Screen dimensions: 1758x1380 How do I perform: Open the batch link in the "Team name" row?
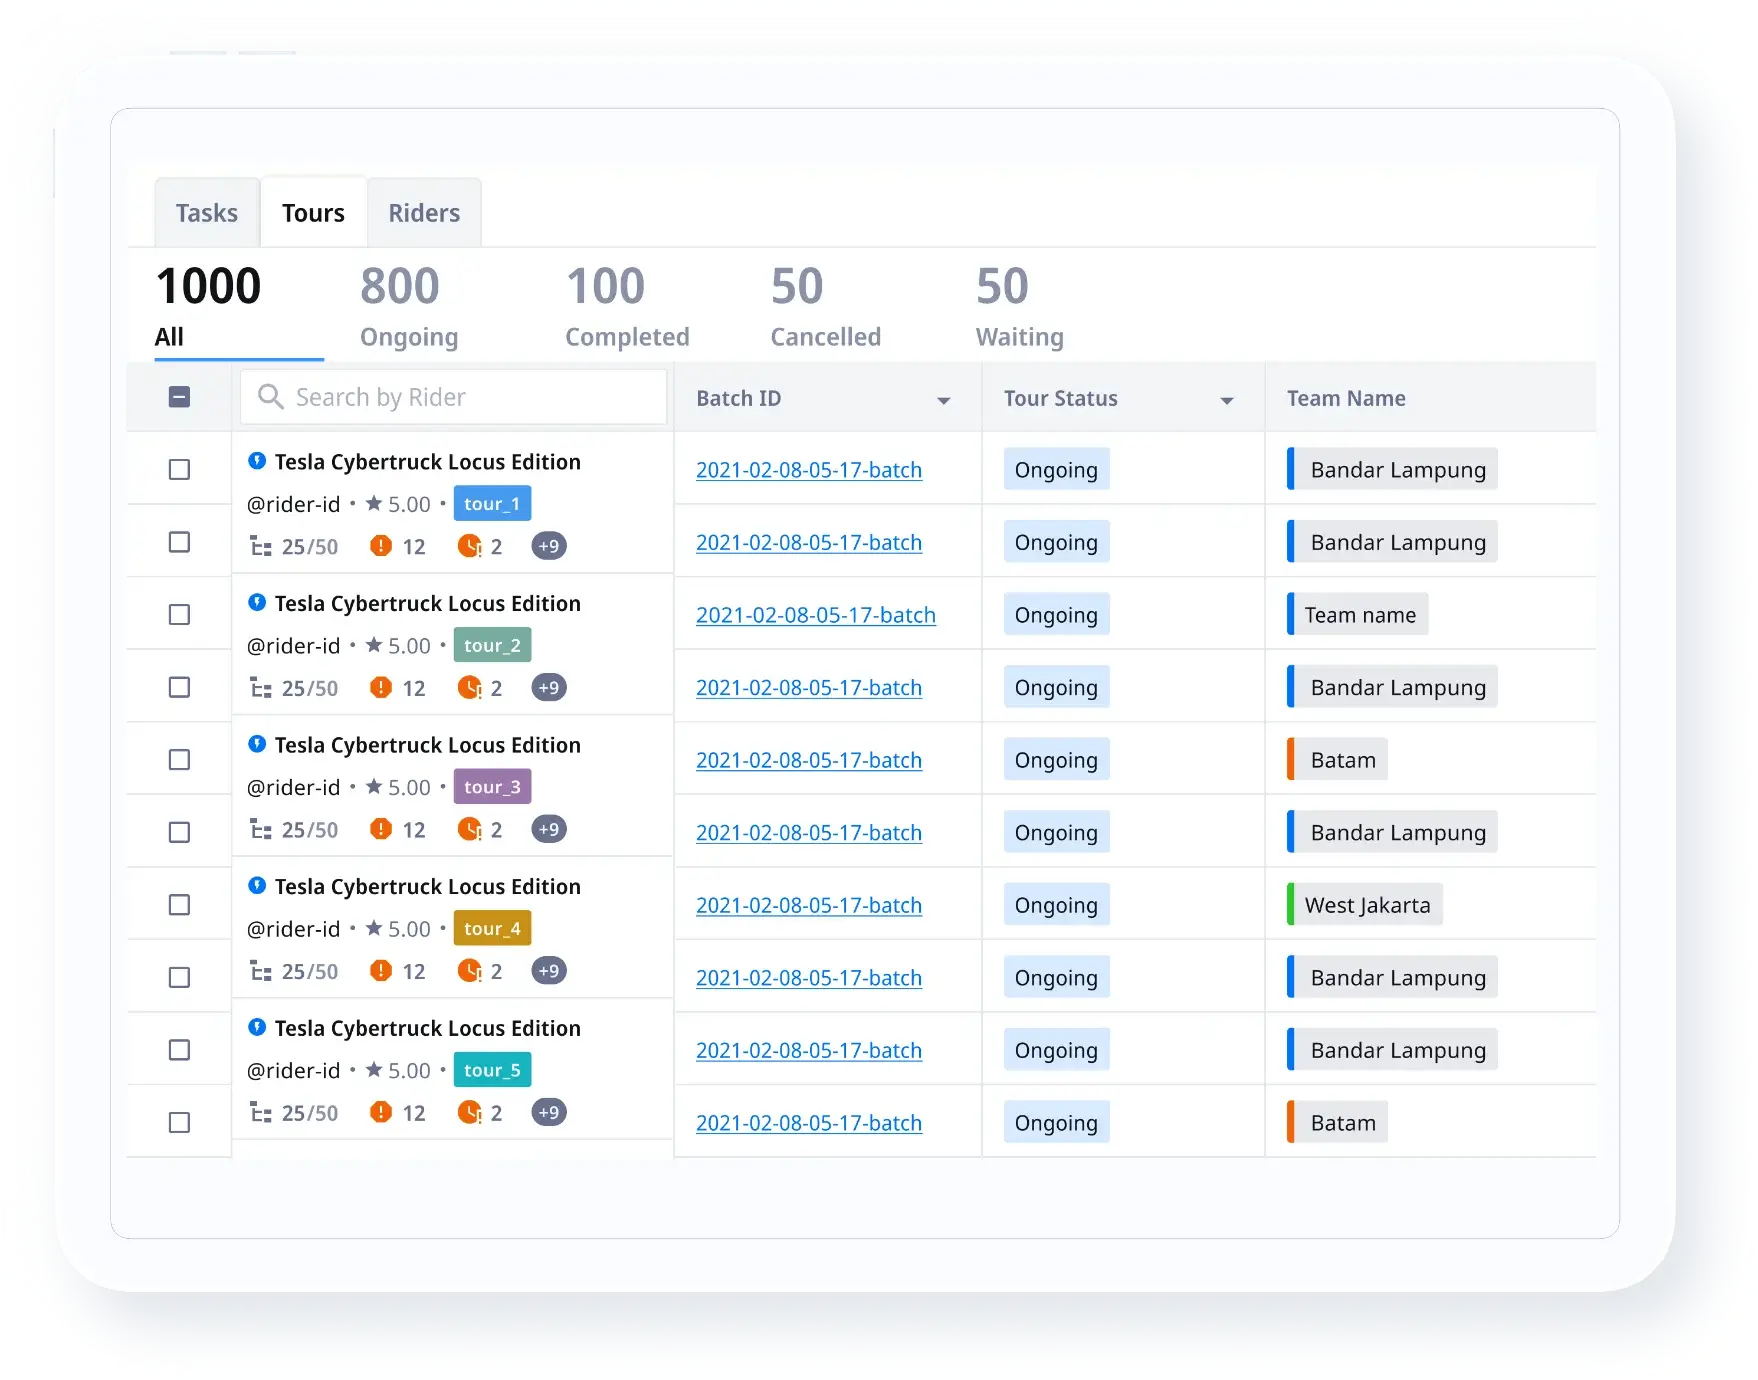(816, 615)
